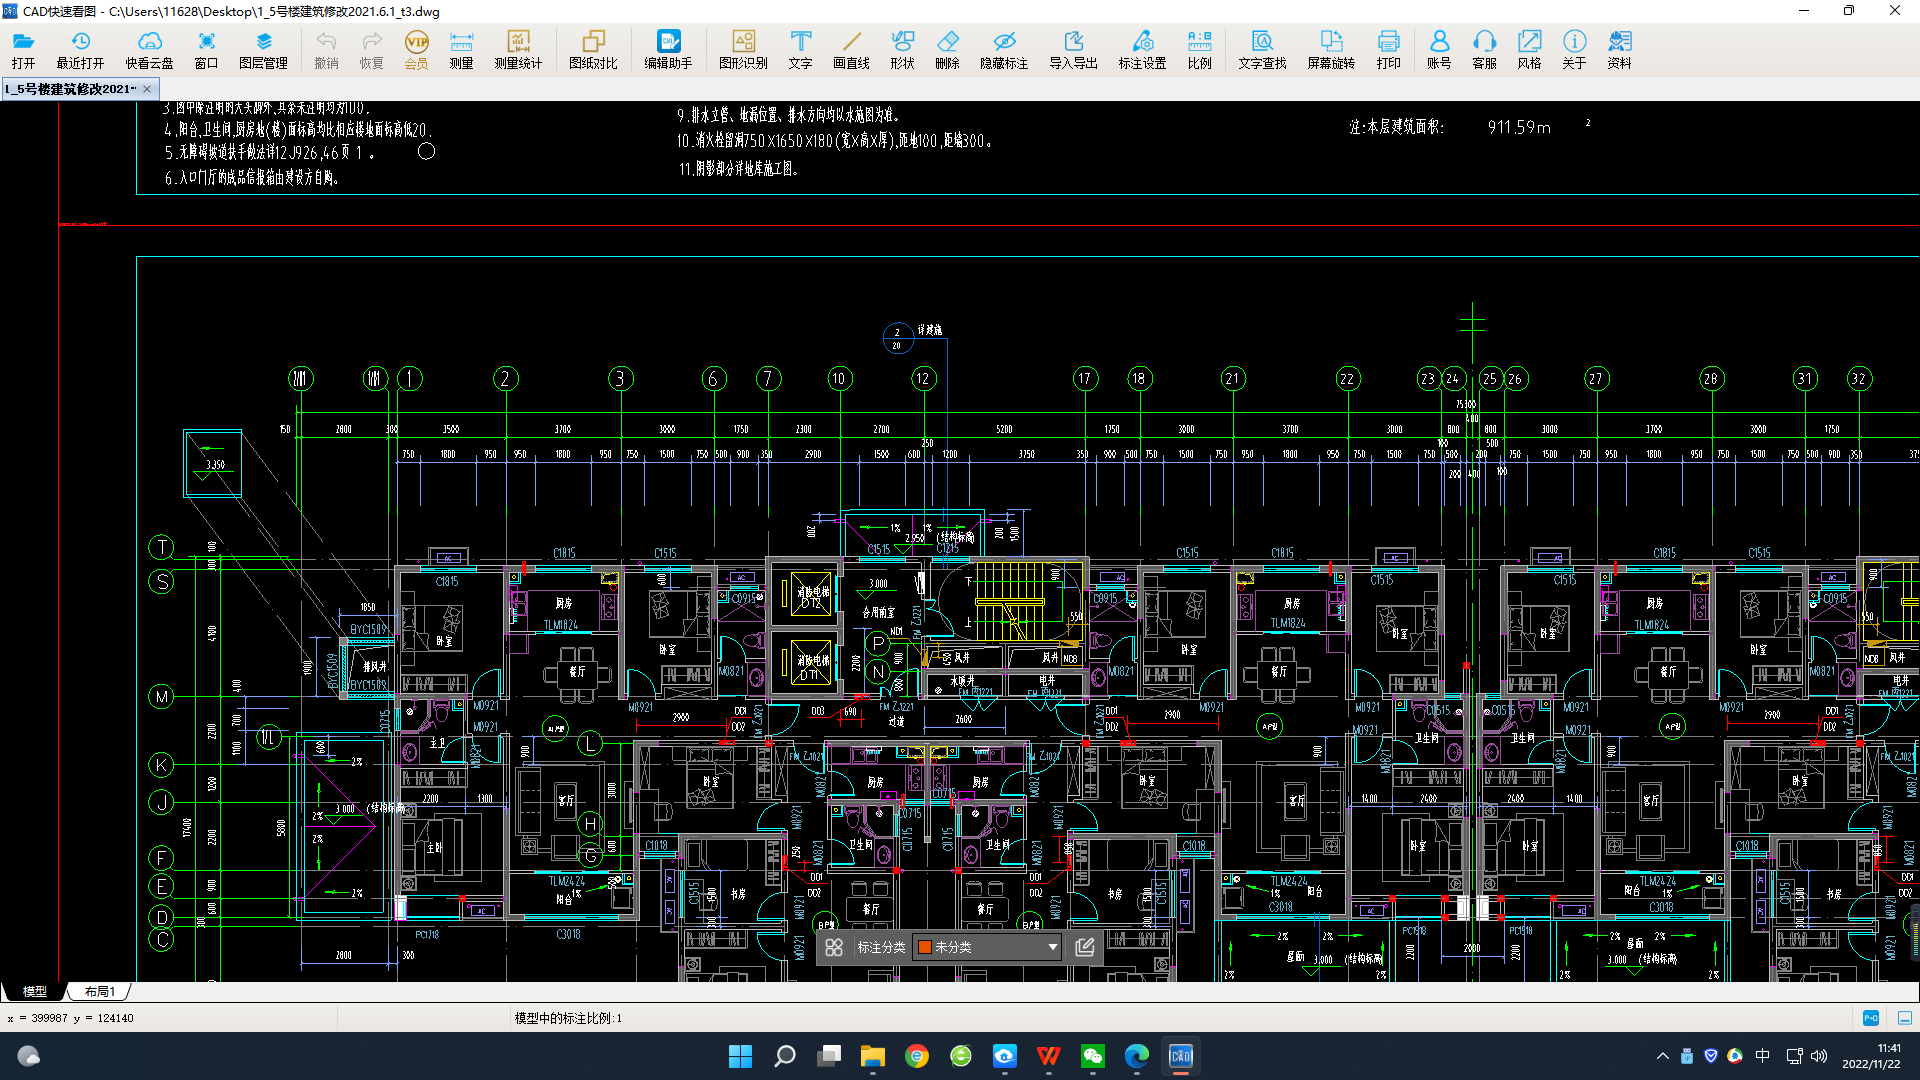This screenshot has height=1080, width=1920.
Task: Select the 文字 text tool
Action: [800, 49]
